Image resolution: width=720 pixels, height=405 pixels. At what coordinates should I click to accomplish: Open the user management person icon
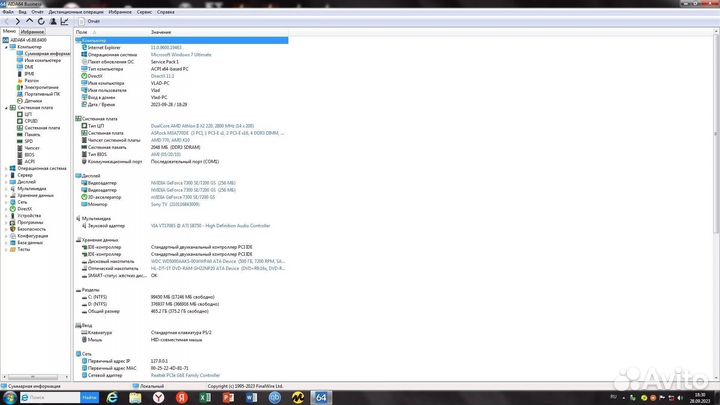pyautogui.click(x=53, y=20)
